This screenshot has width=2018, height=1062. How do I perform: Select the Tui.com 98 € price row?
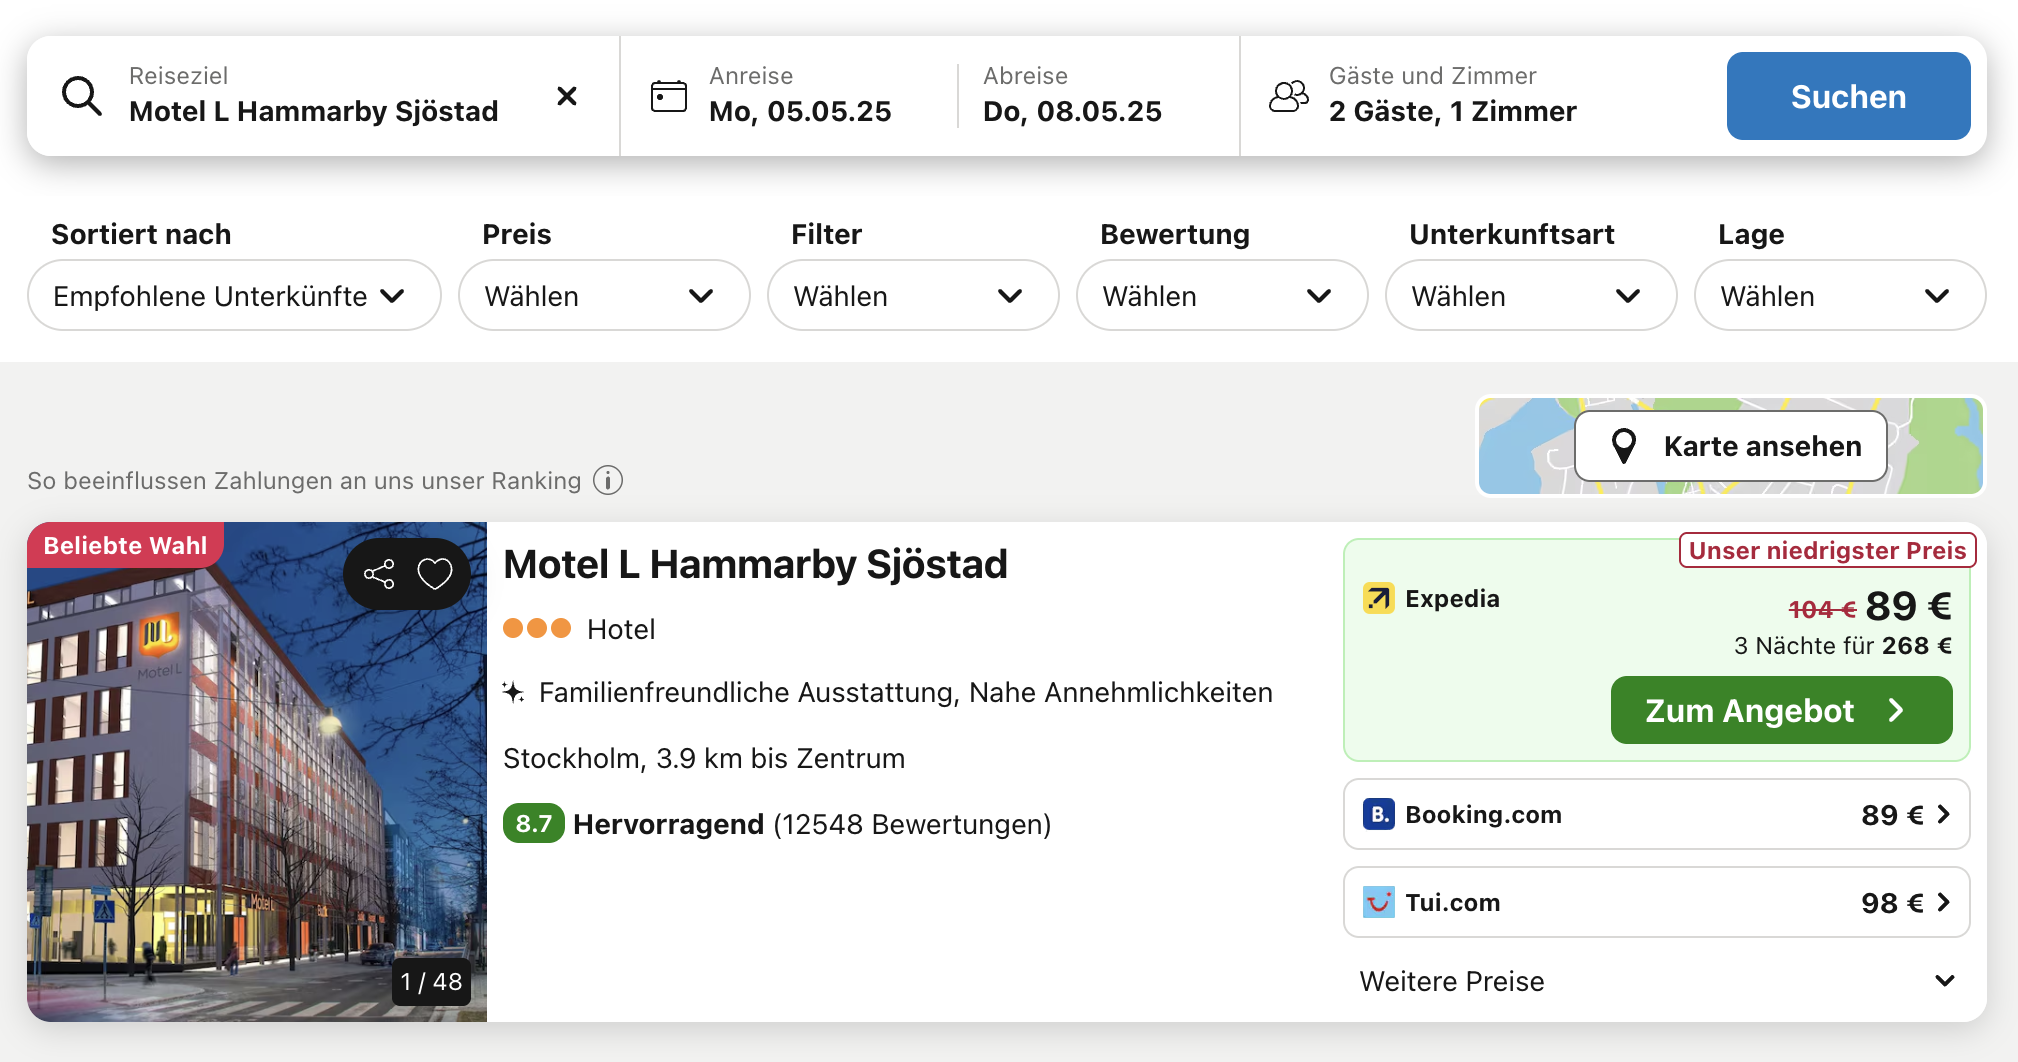(1657, 903)
